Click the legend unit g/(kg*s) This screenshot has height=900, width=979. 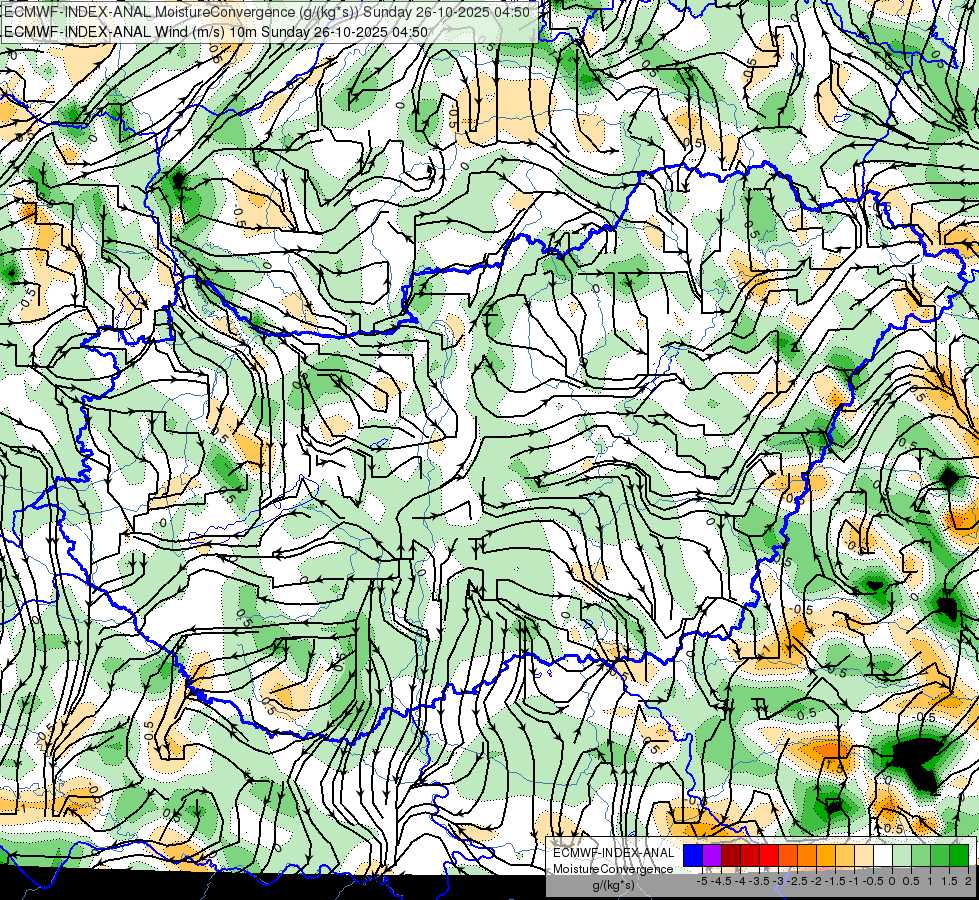click(613, 886)
